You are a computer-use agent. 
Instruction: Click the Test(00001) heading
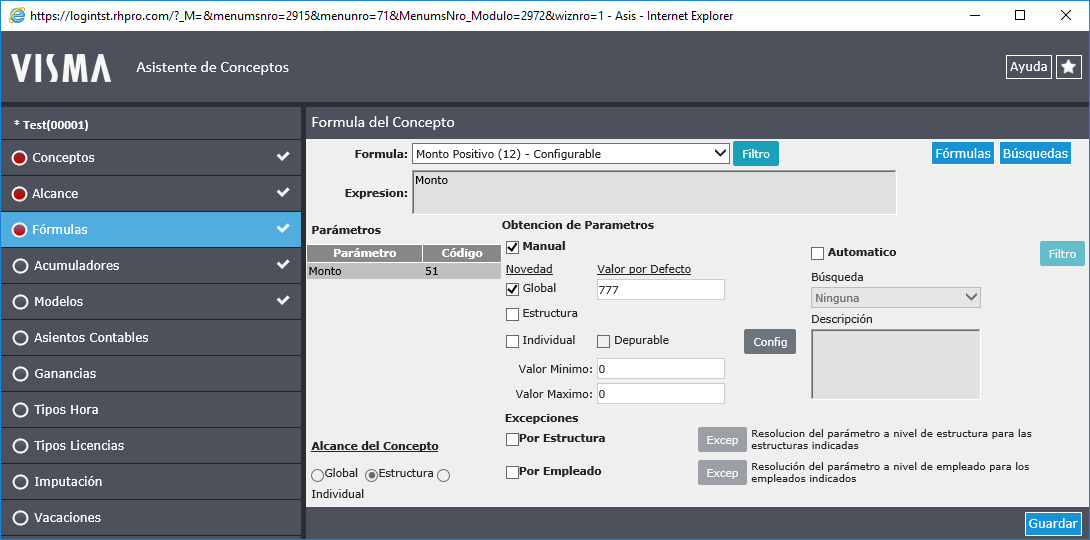[51, 125]
